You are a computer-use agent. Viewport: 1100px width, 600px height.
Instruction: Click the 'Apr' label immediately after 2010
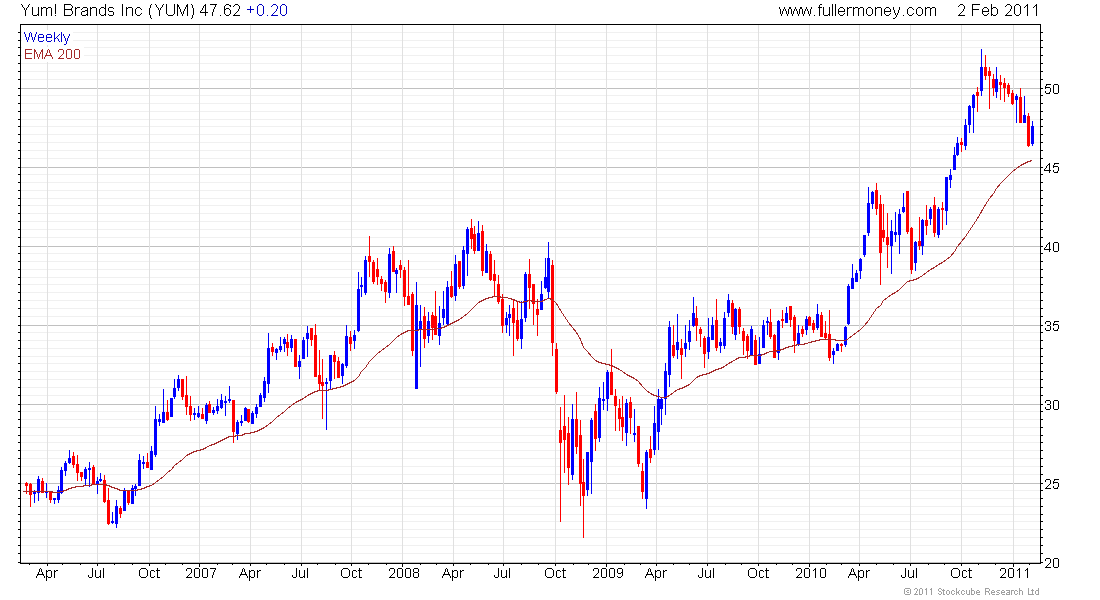[859, 573]
